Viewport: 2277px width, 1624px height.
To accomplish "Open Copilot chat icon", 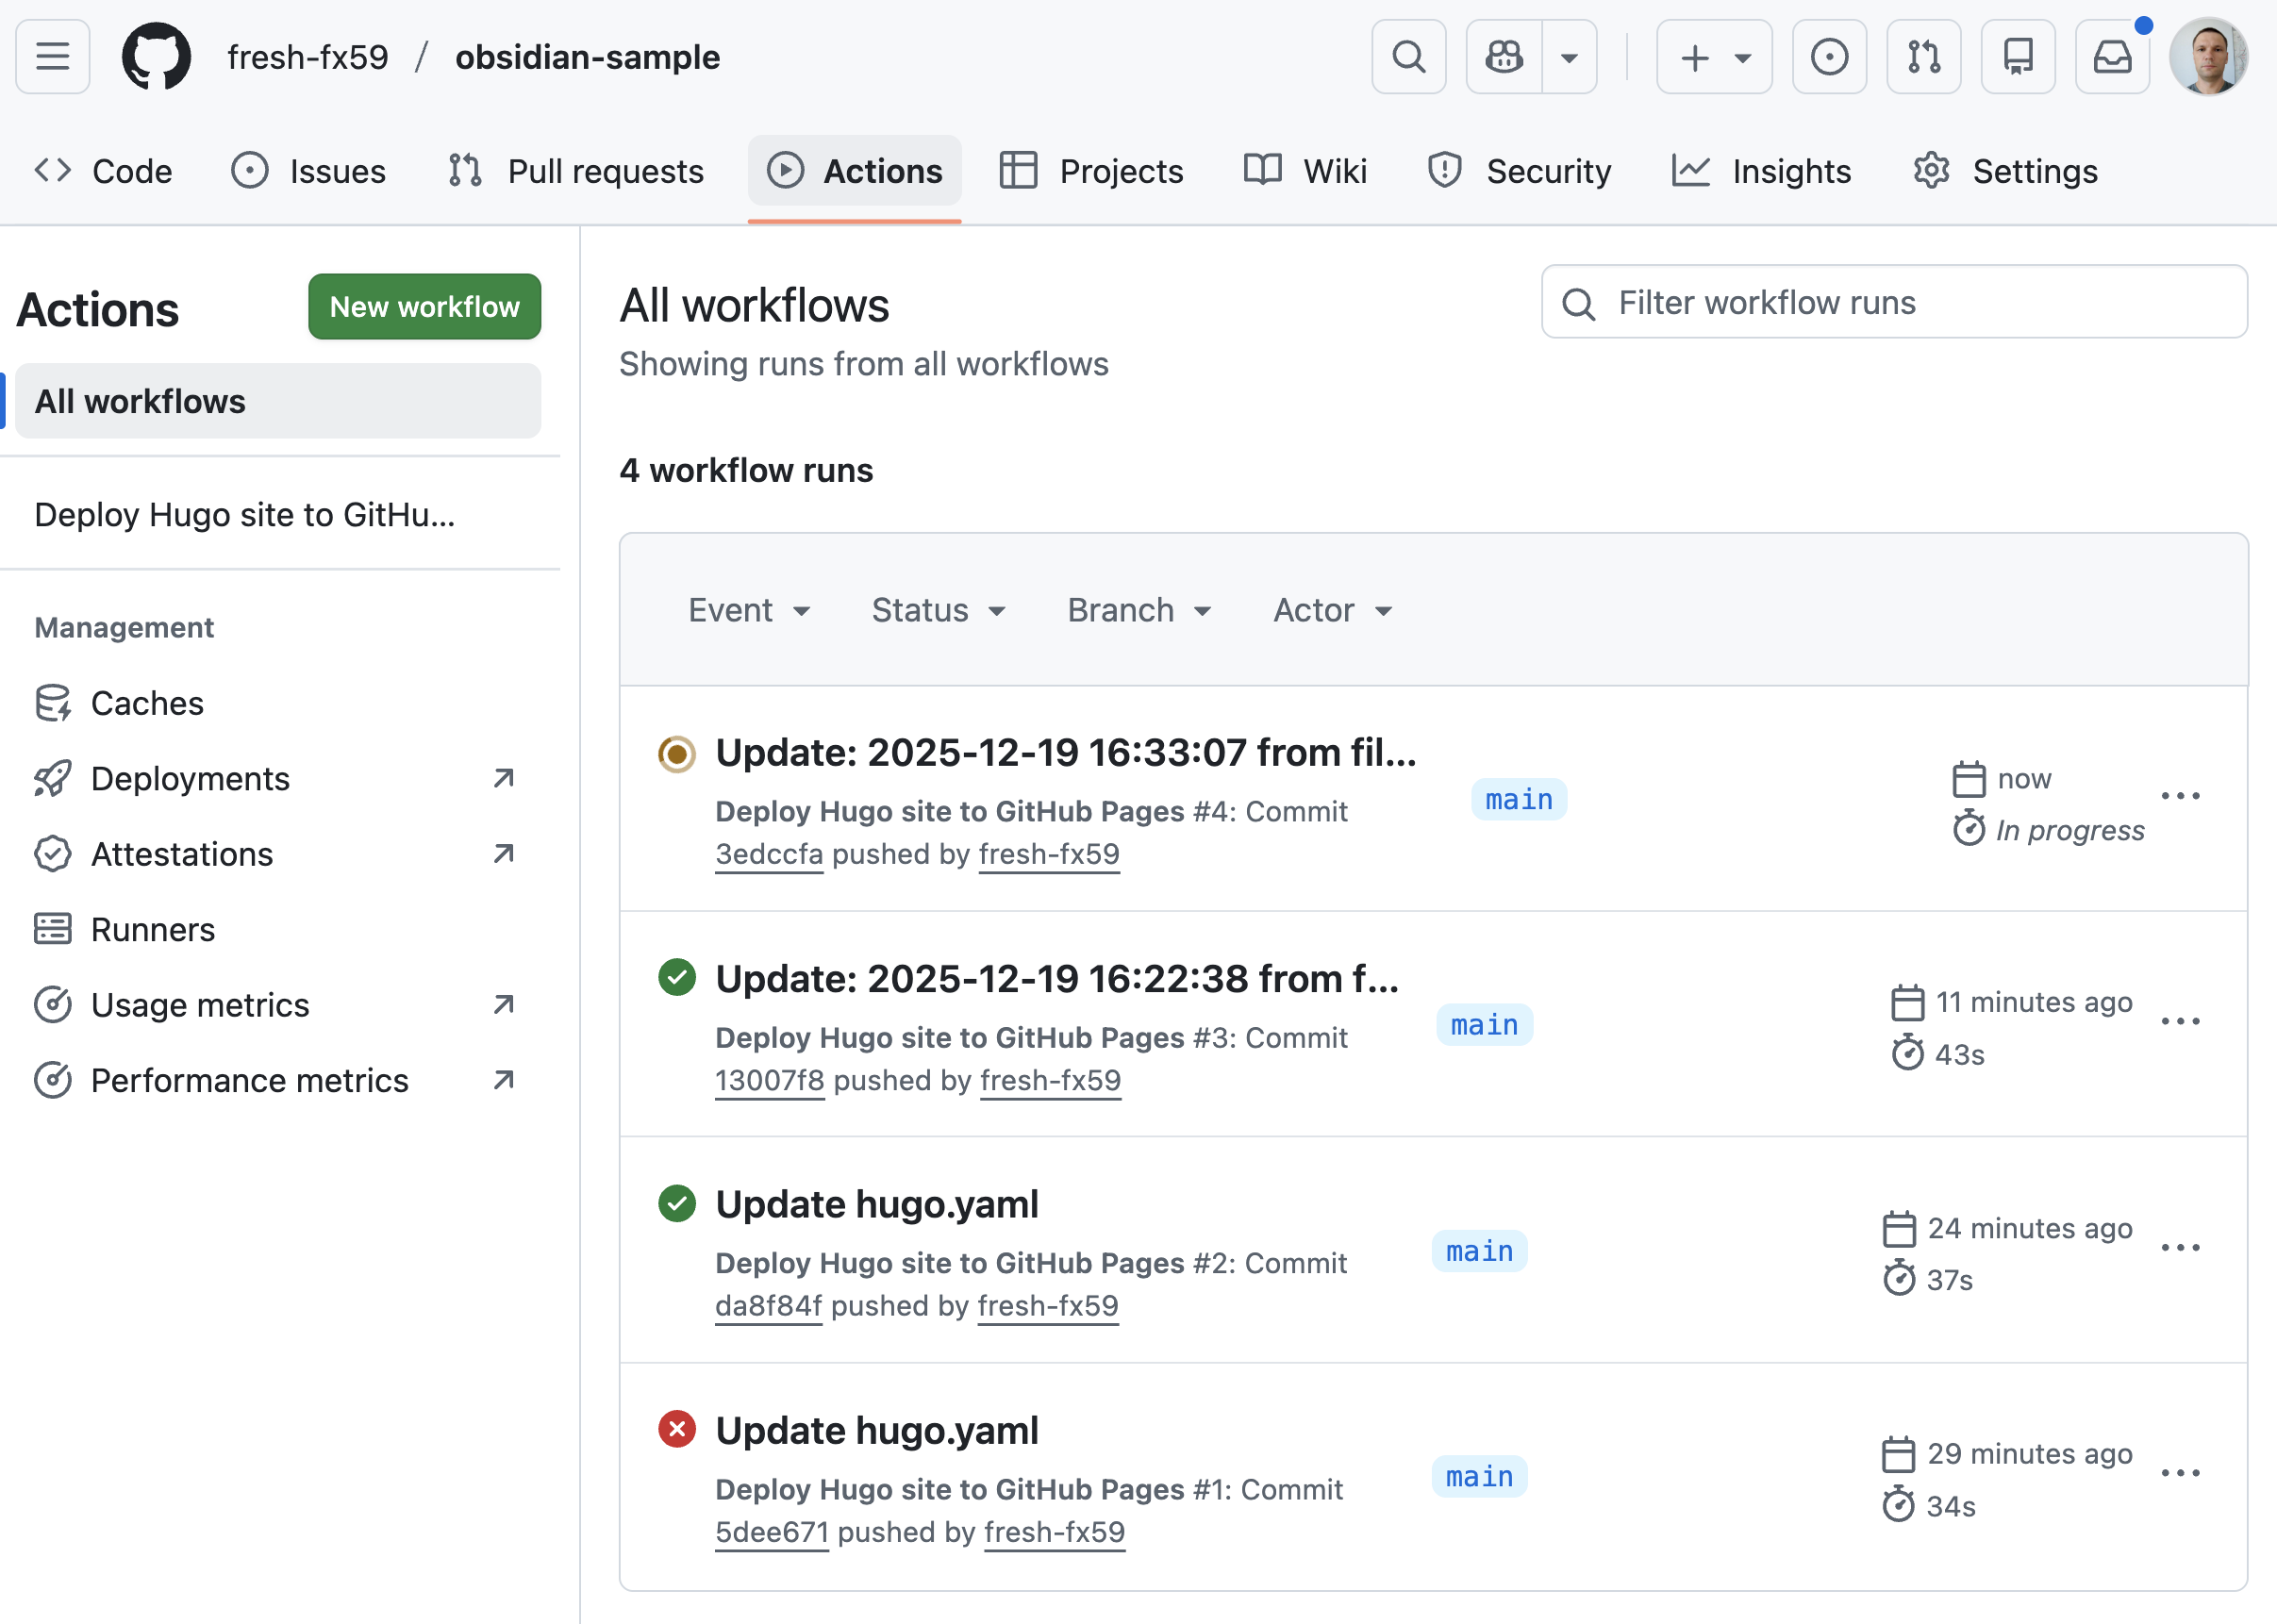I will pos(1503,57).
